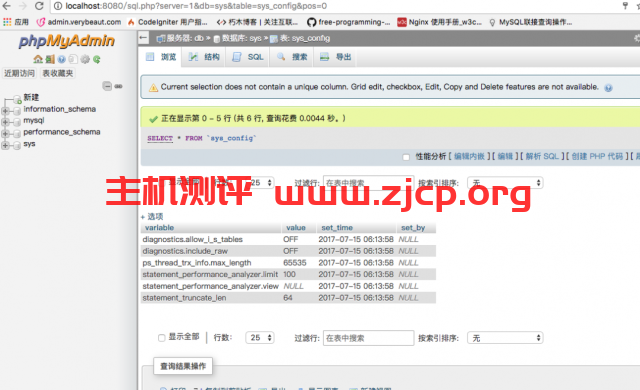Expand the mysql database tree node
This screenshot has height=390, width=640.
tap(5, 122)
